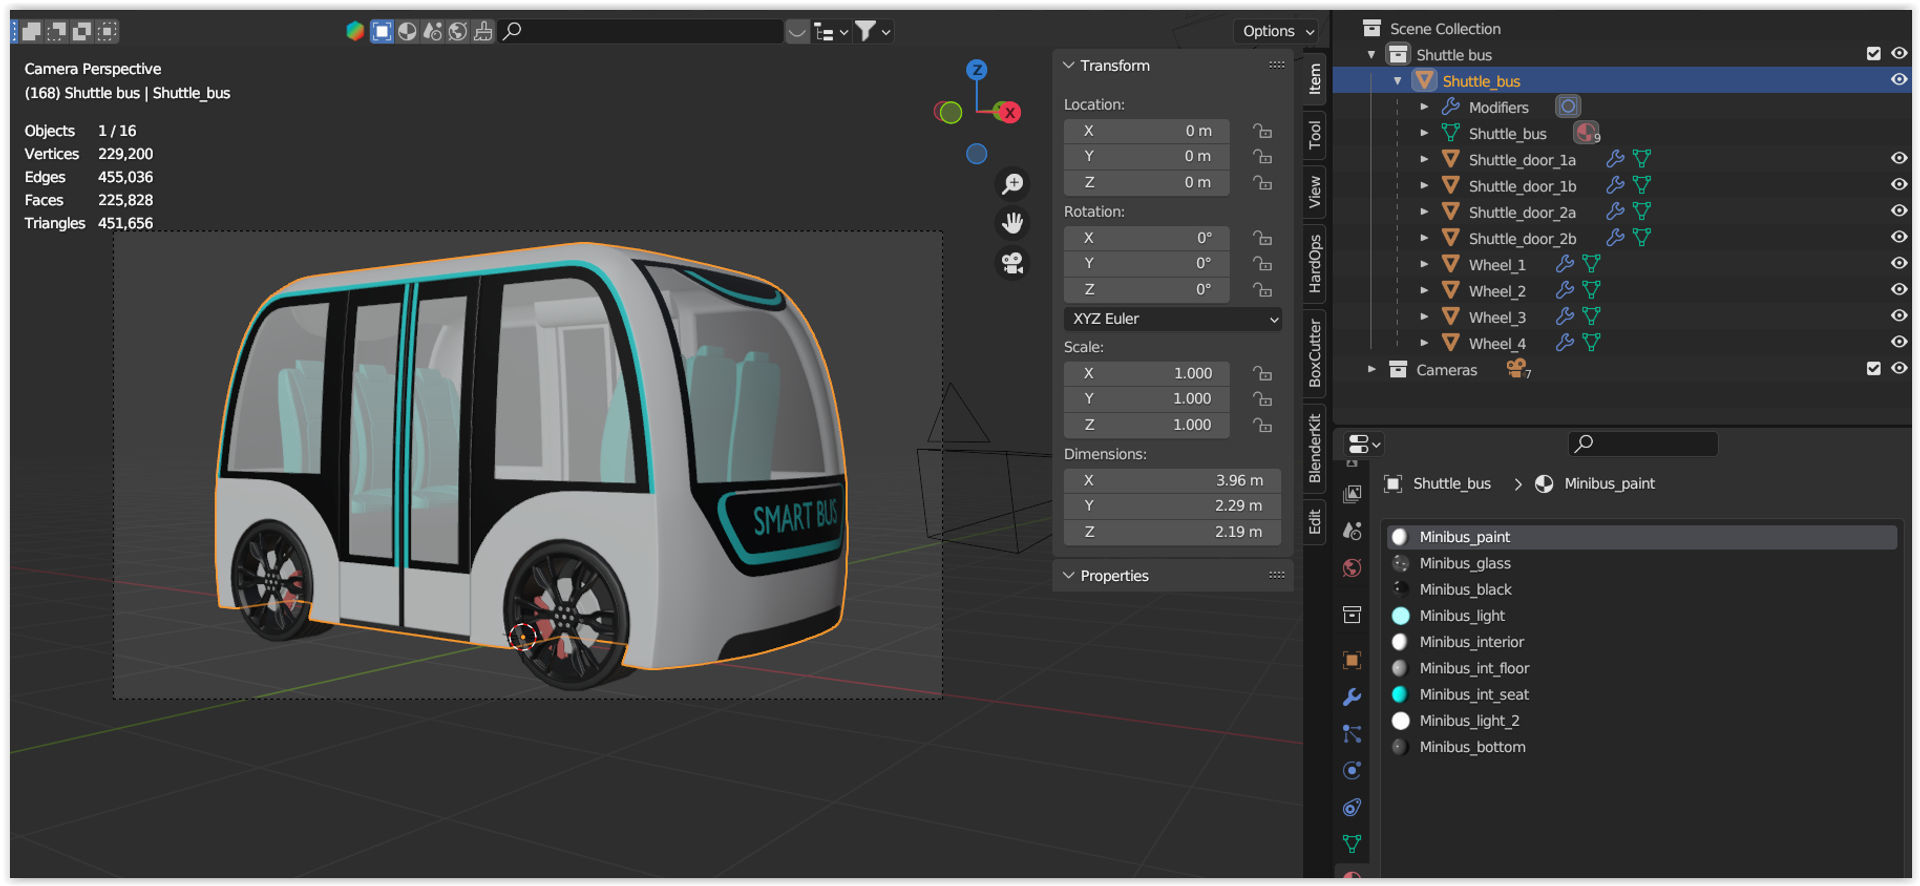Viewport: 1920px width, 886px height.
Task: Open the Scene properties tab icon
Action: [1352, 531]
